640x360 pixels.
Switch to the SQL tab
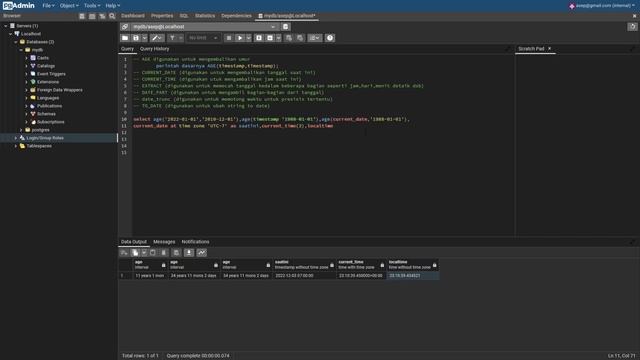coord(184,16)
